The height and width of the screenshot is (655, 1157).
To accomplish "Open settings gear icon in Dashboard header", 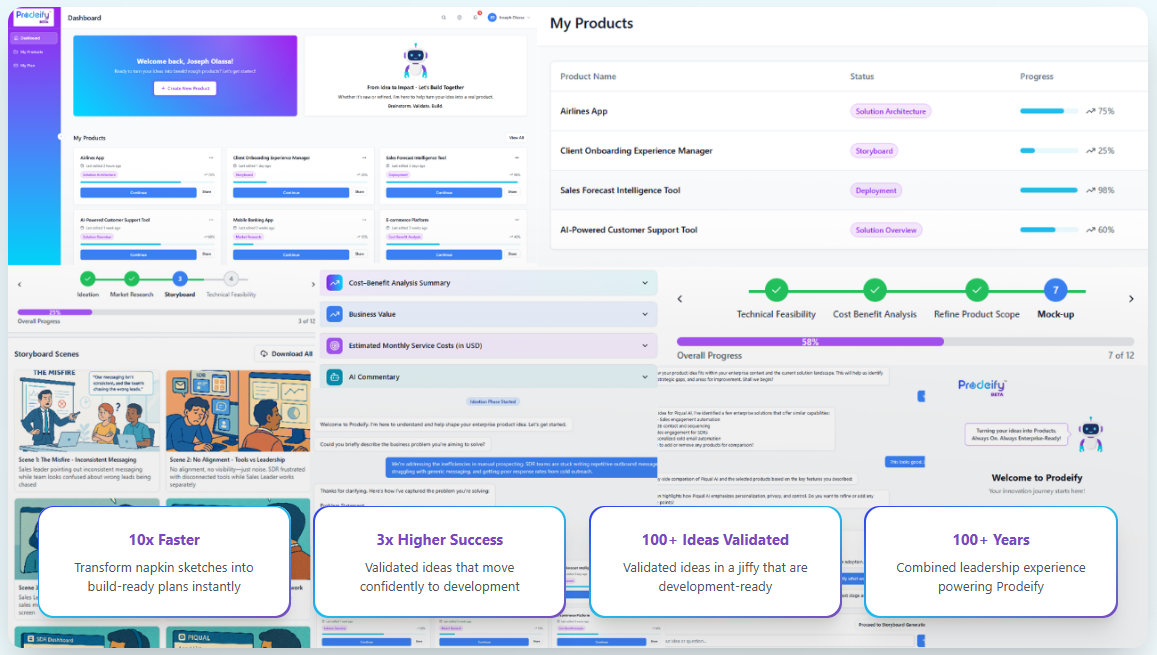I will coord(459,17).
